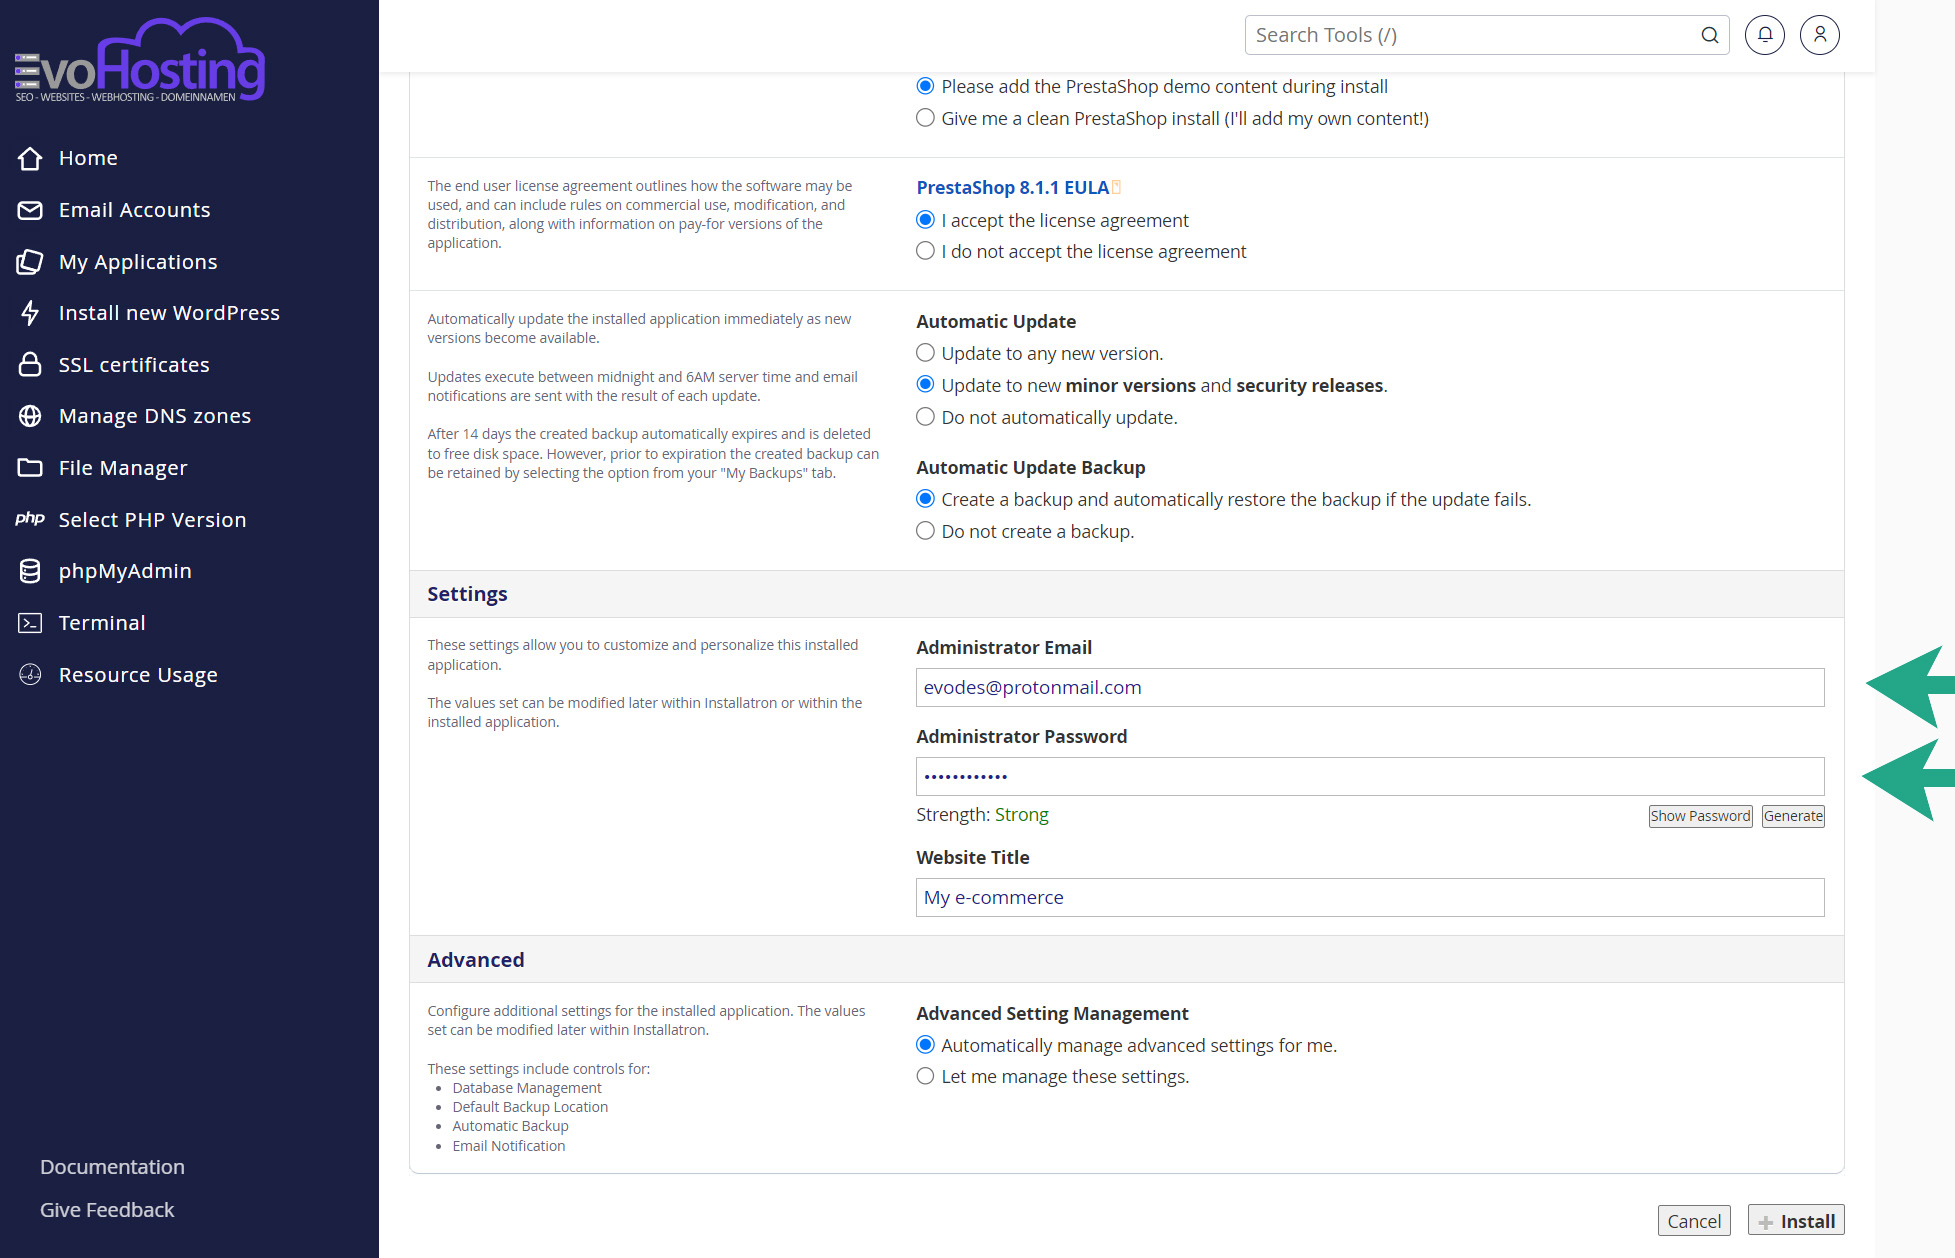The image size is (1955, 1258).
Task: Select clean PrestaShop install option
Action: [x=926, y=118]
